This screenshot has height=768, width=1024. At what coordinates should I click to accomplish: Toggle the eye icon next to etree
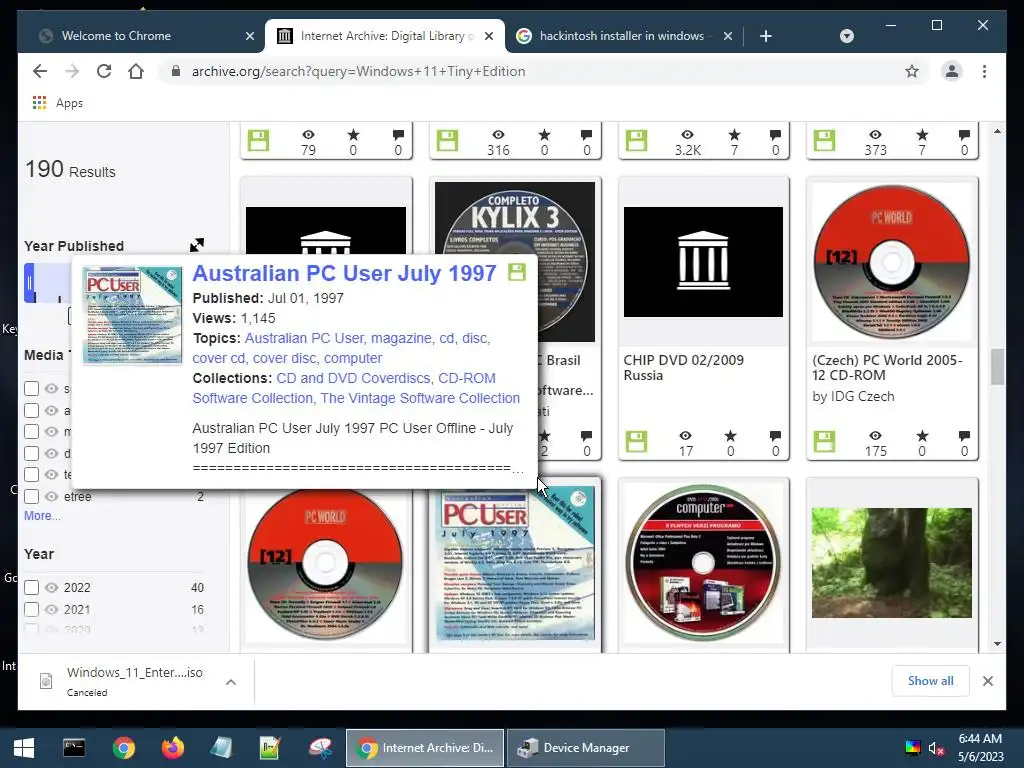[52, 496]
